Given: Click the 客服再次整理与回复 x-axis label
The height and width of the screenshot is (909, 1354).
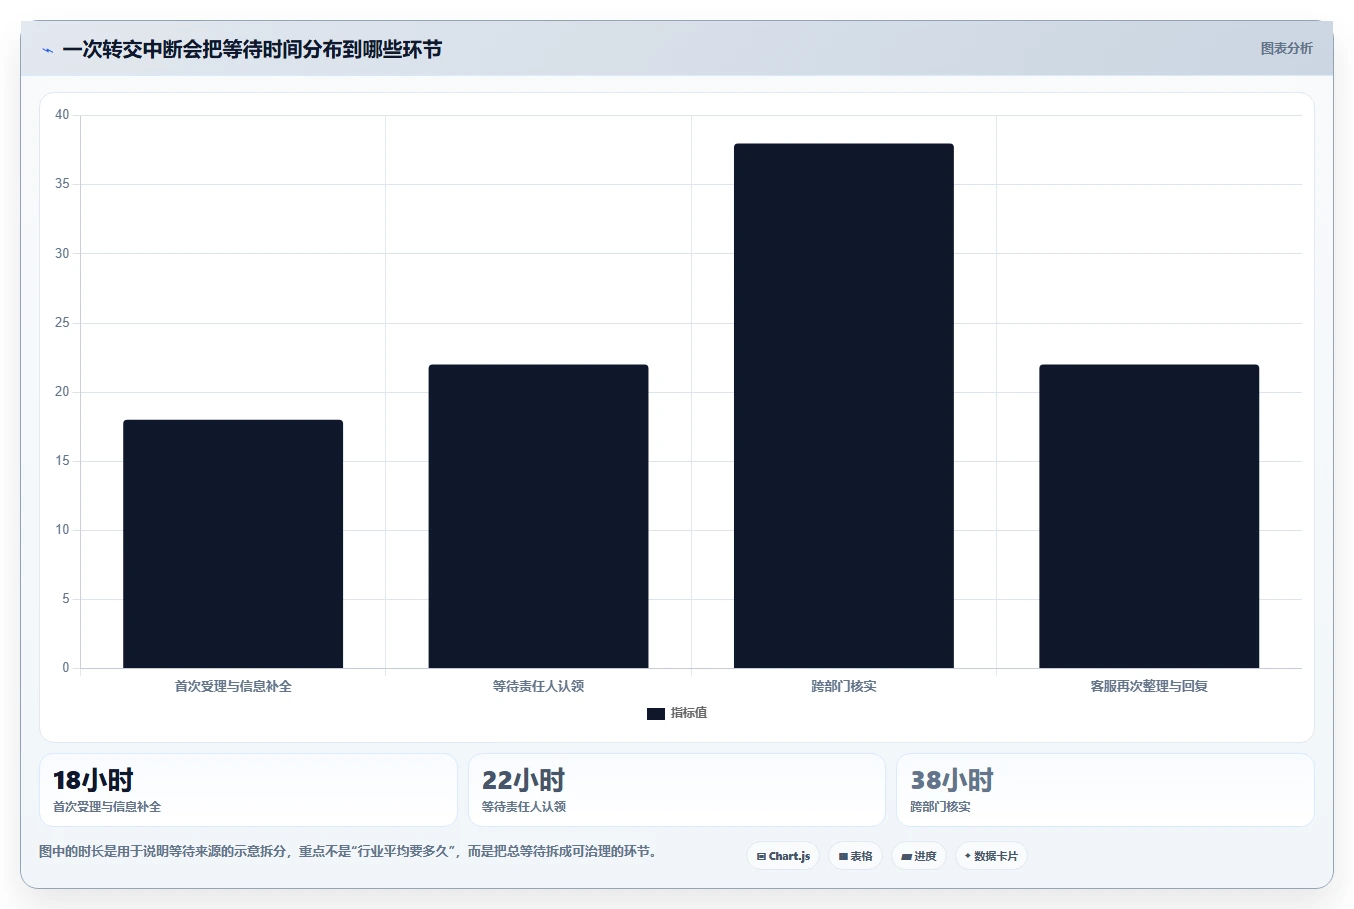Looking at the screenshot, I should [1149, 686].
